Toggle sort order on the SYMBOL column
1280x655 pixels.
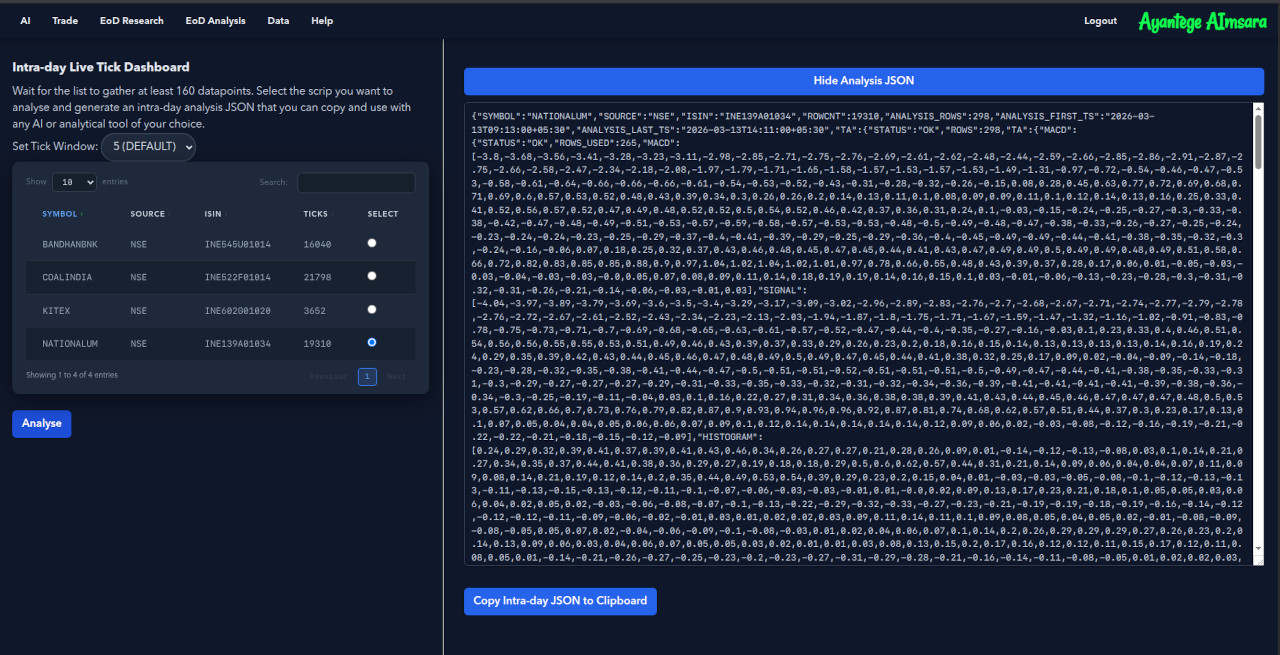tap(62, 213)
